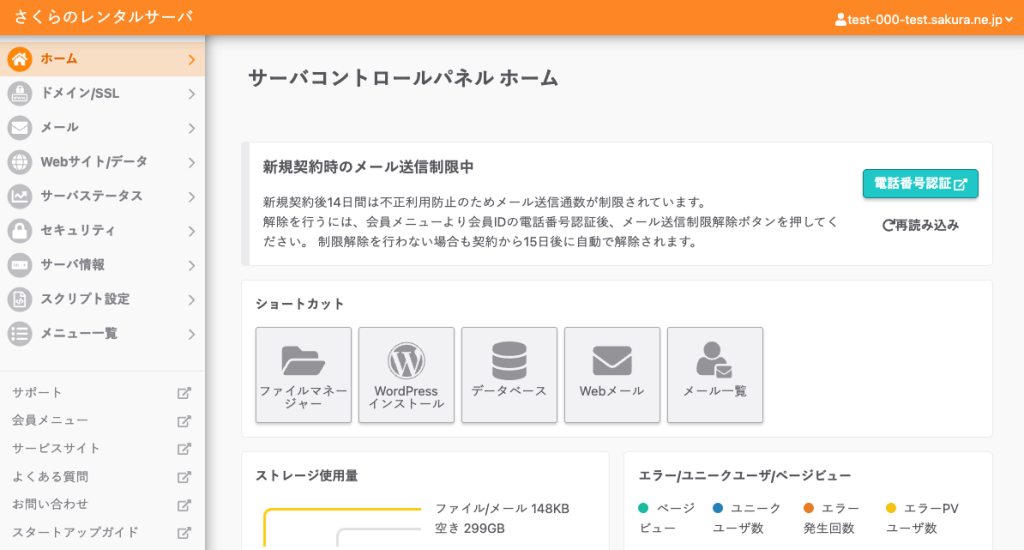Open the メール一覧 shortcut tile
Image resolution: width=1024 pixels, height=550 pixels.
click(x=715, y=375)
